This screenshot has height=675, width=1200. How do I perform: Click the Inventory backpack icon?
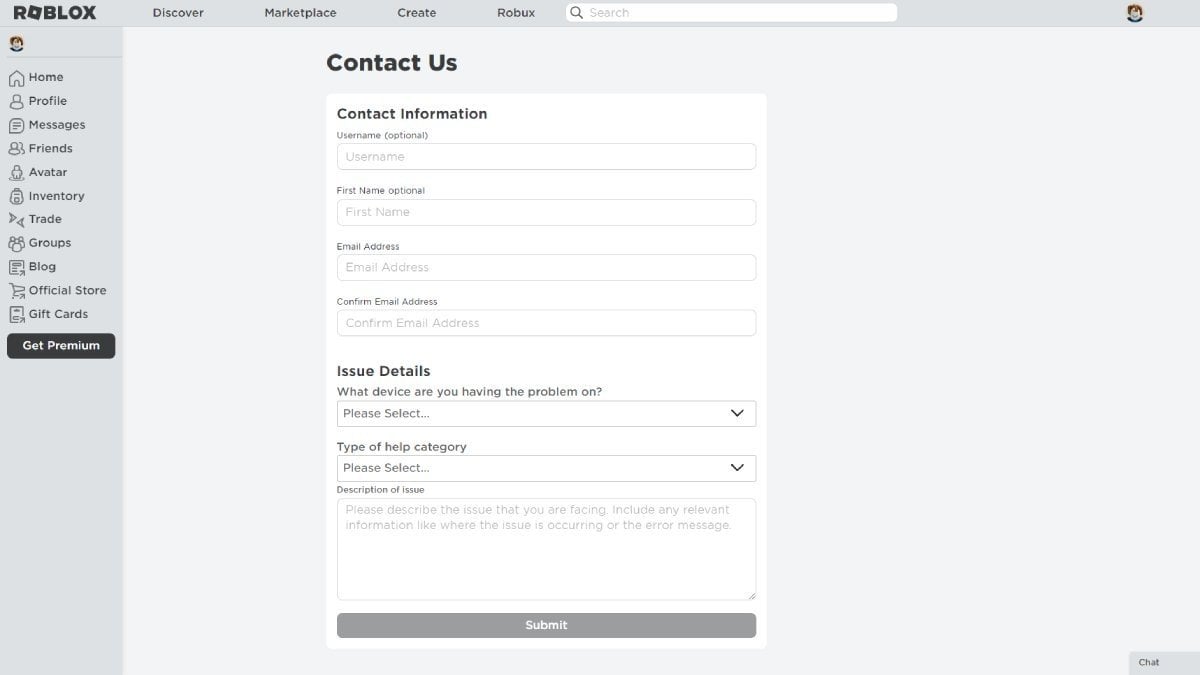click(x=16, y=197)
